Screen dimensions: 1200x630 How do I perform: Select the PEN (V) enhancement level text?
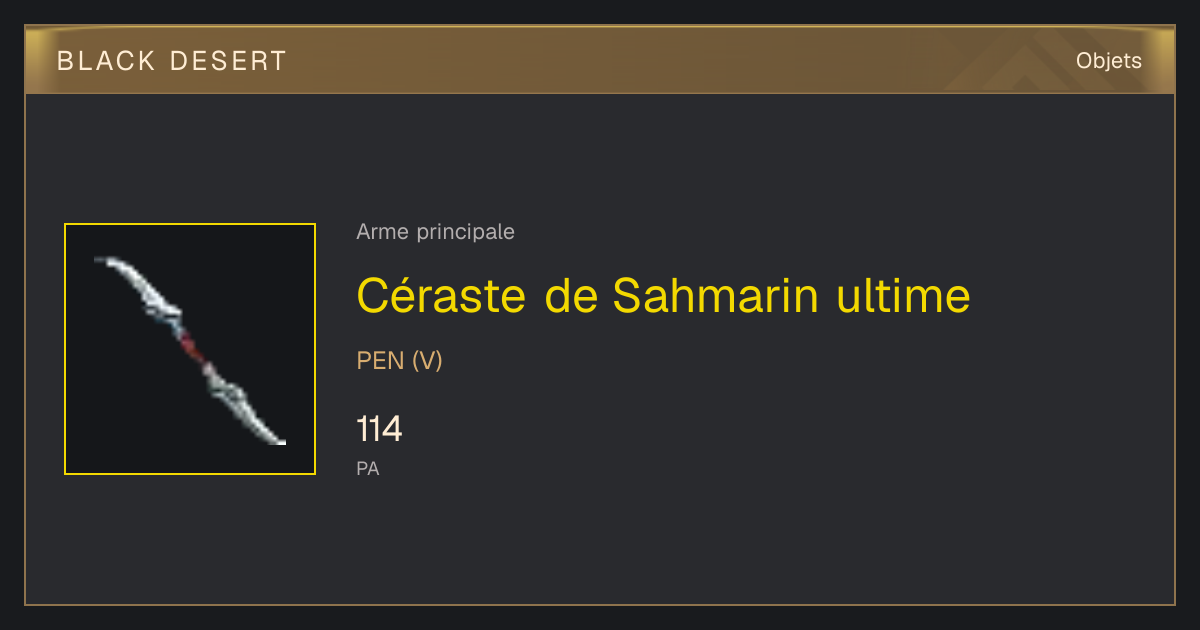[399, 361]
